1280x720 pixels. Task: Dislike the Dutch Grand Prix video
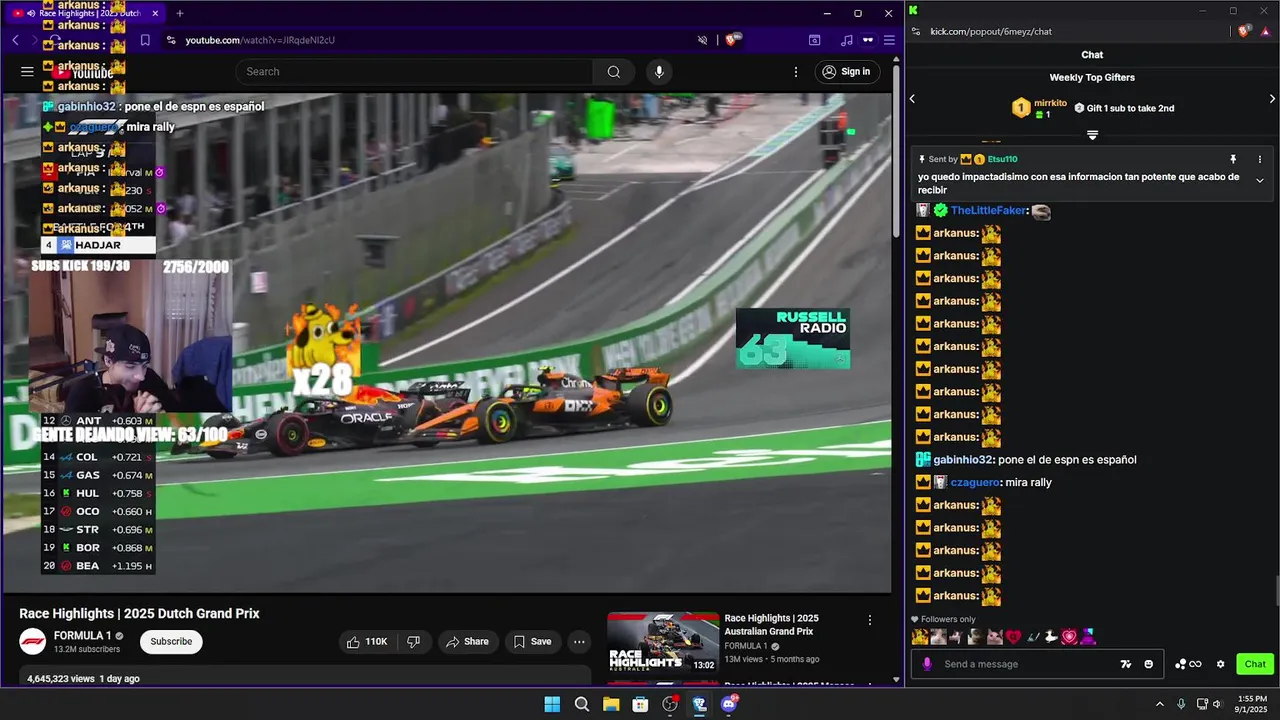[x=413, y=641]
